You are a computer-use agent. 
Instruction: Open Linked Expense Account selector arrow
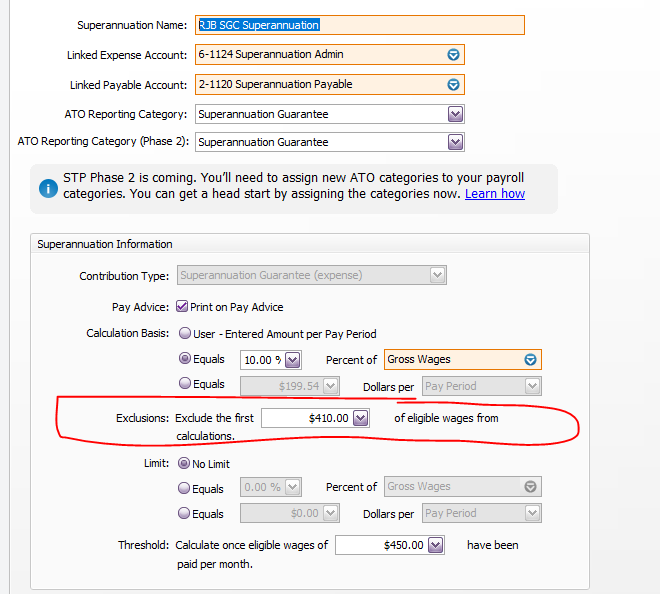coord(453,55)
